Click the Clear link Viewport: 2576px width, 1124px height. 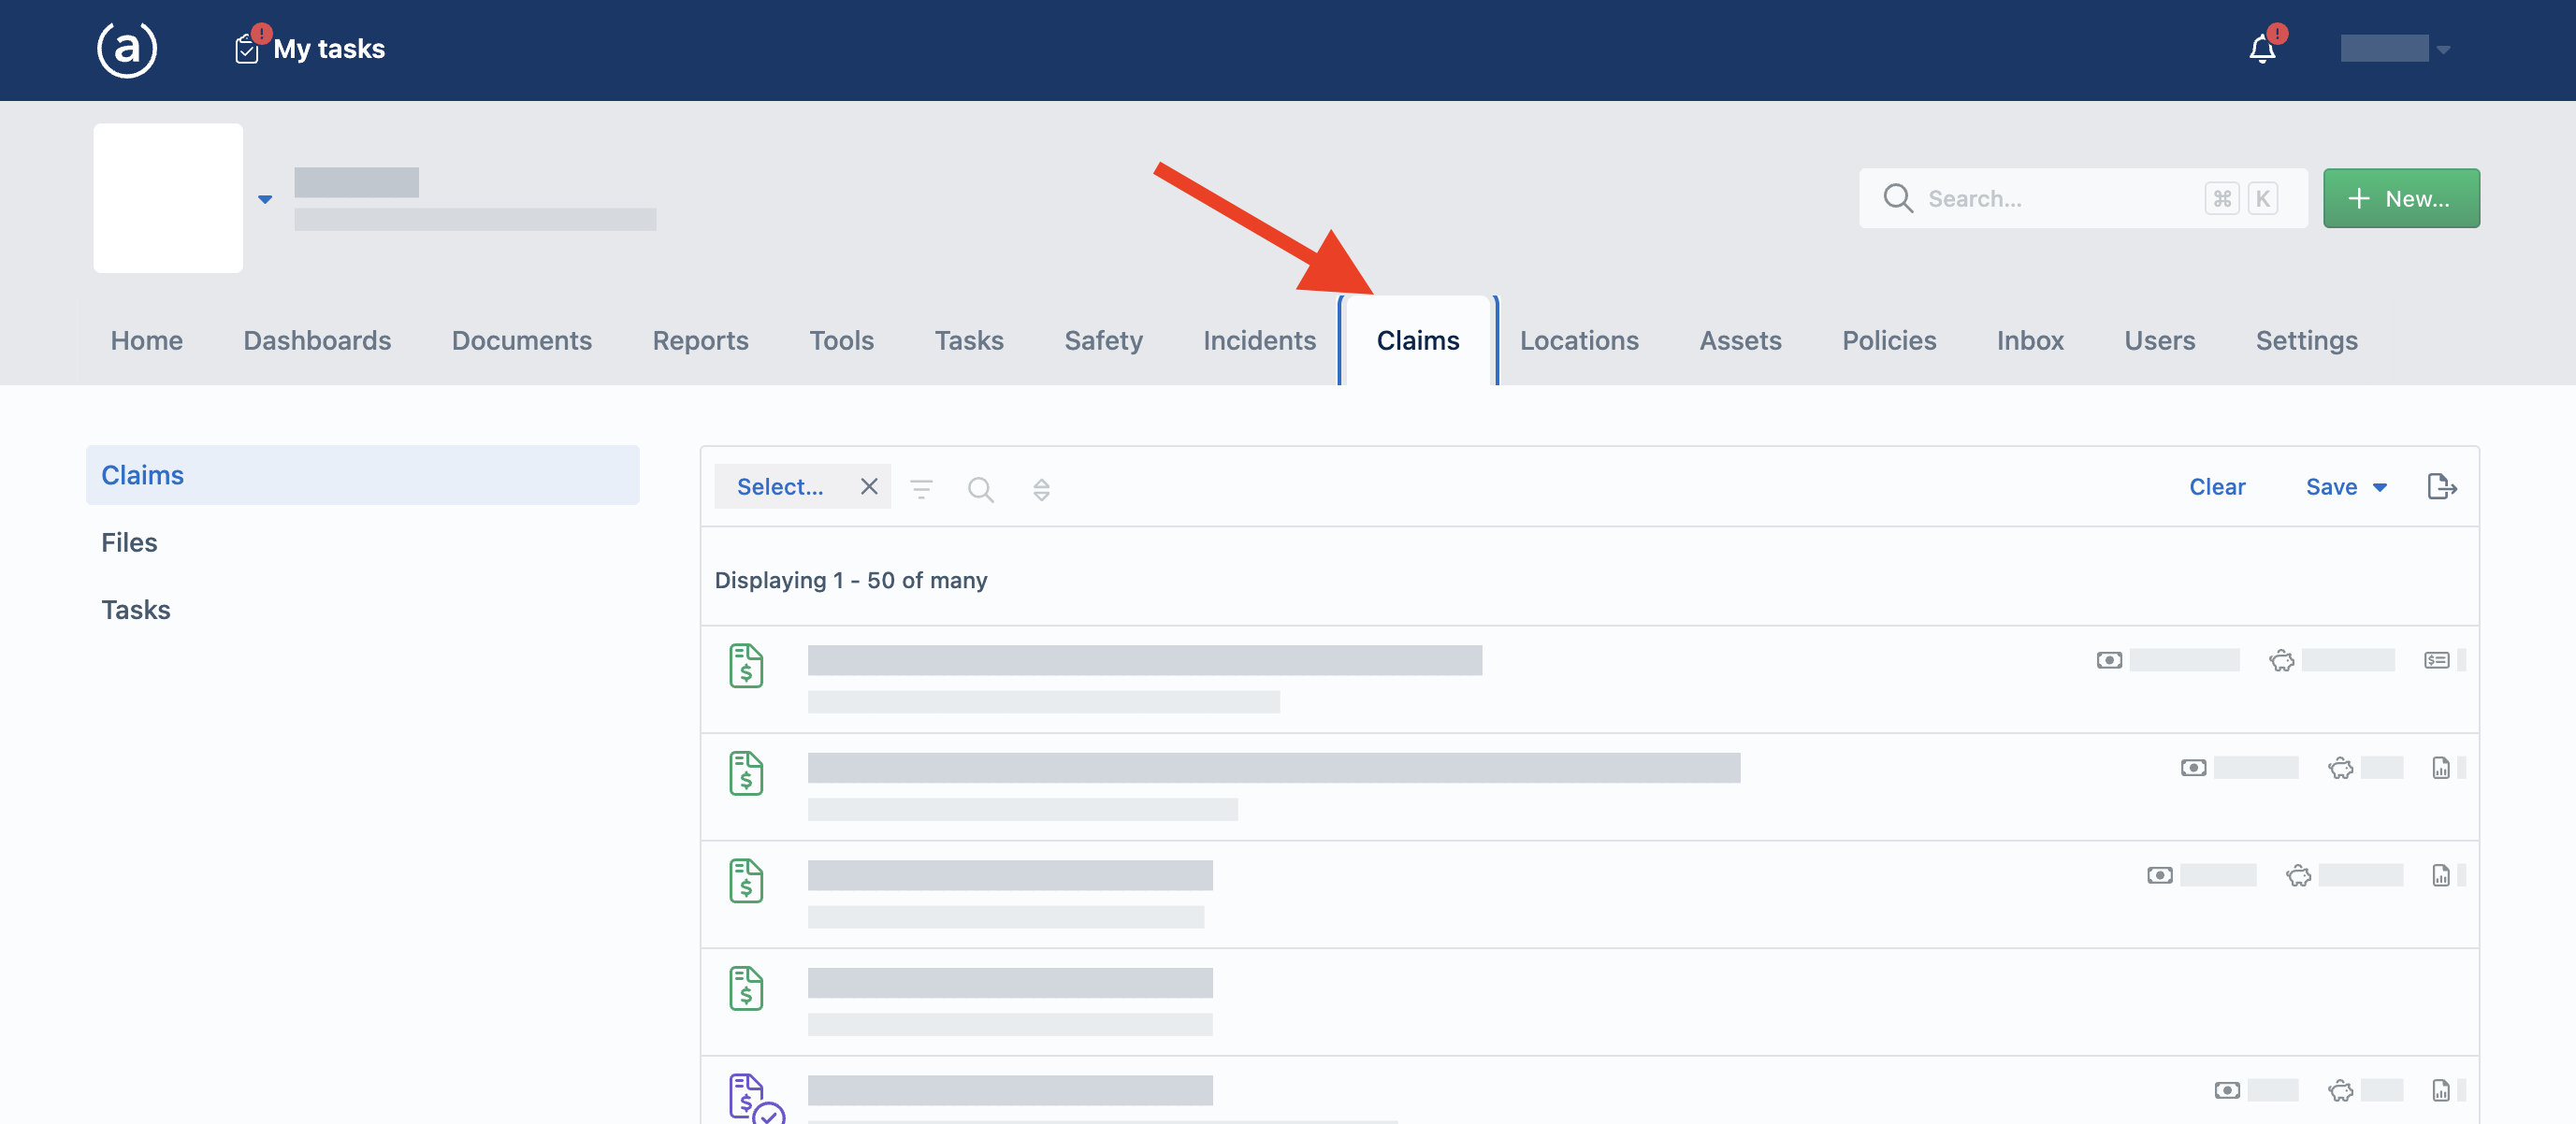pos(2217,487)
